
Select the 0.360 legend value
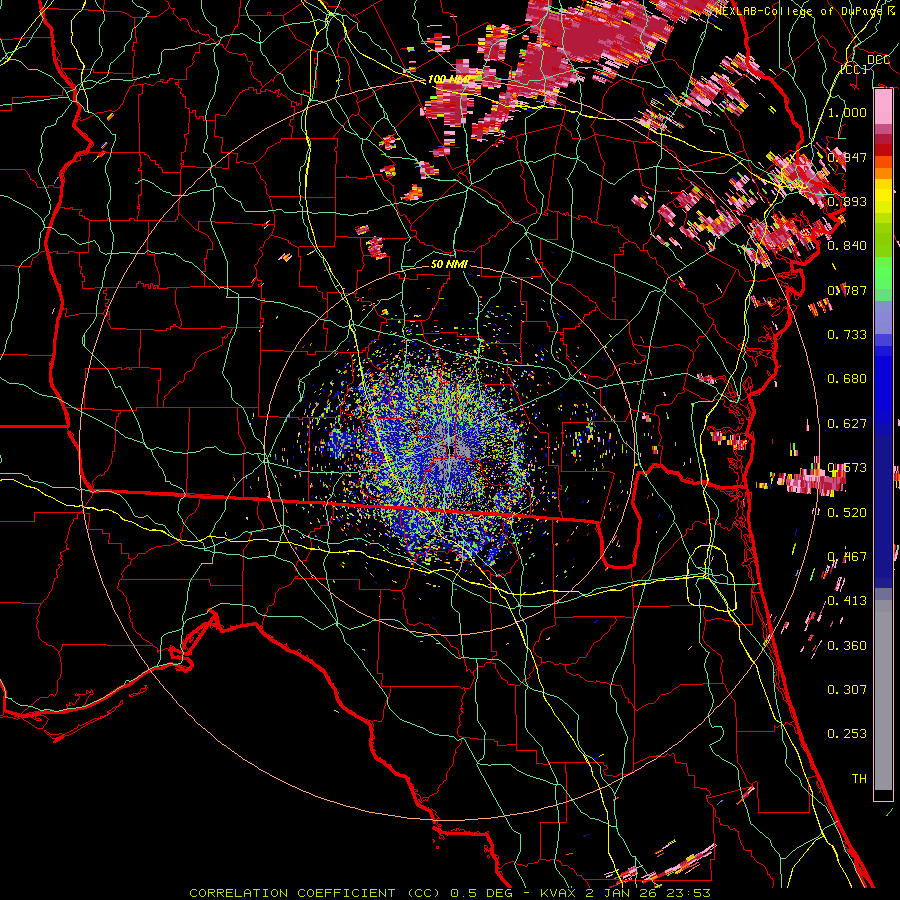coord(847,646)
